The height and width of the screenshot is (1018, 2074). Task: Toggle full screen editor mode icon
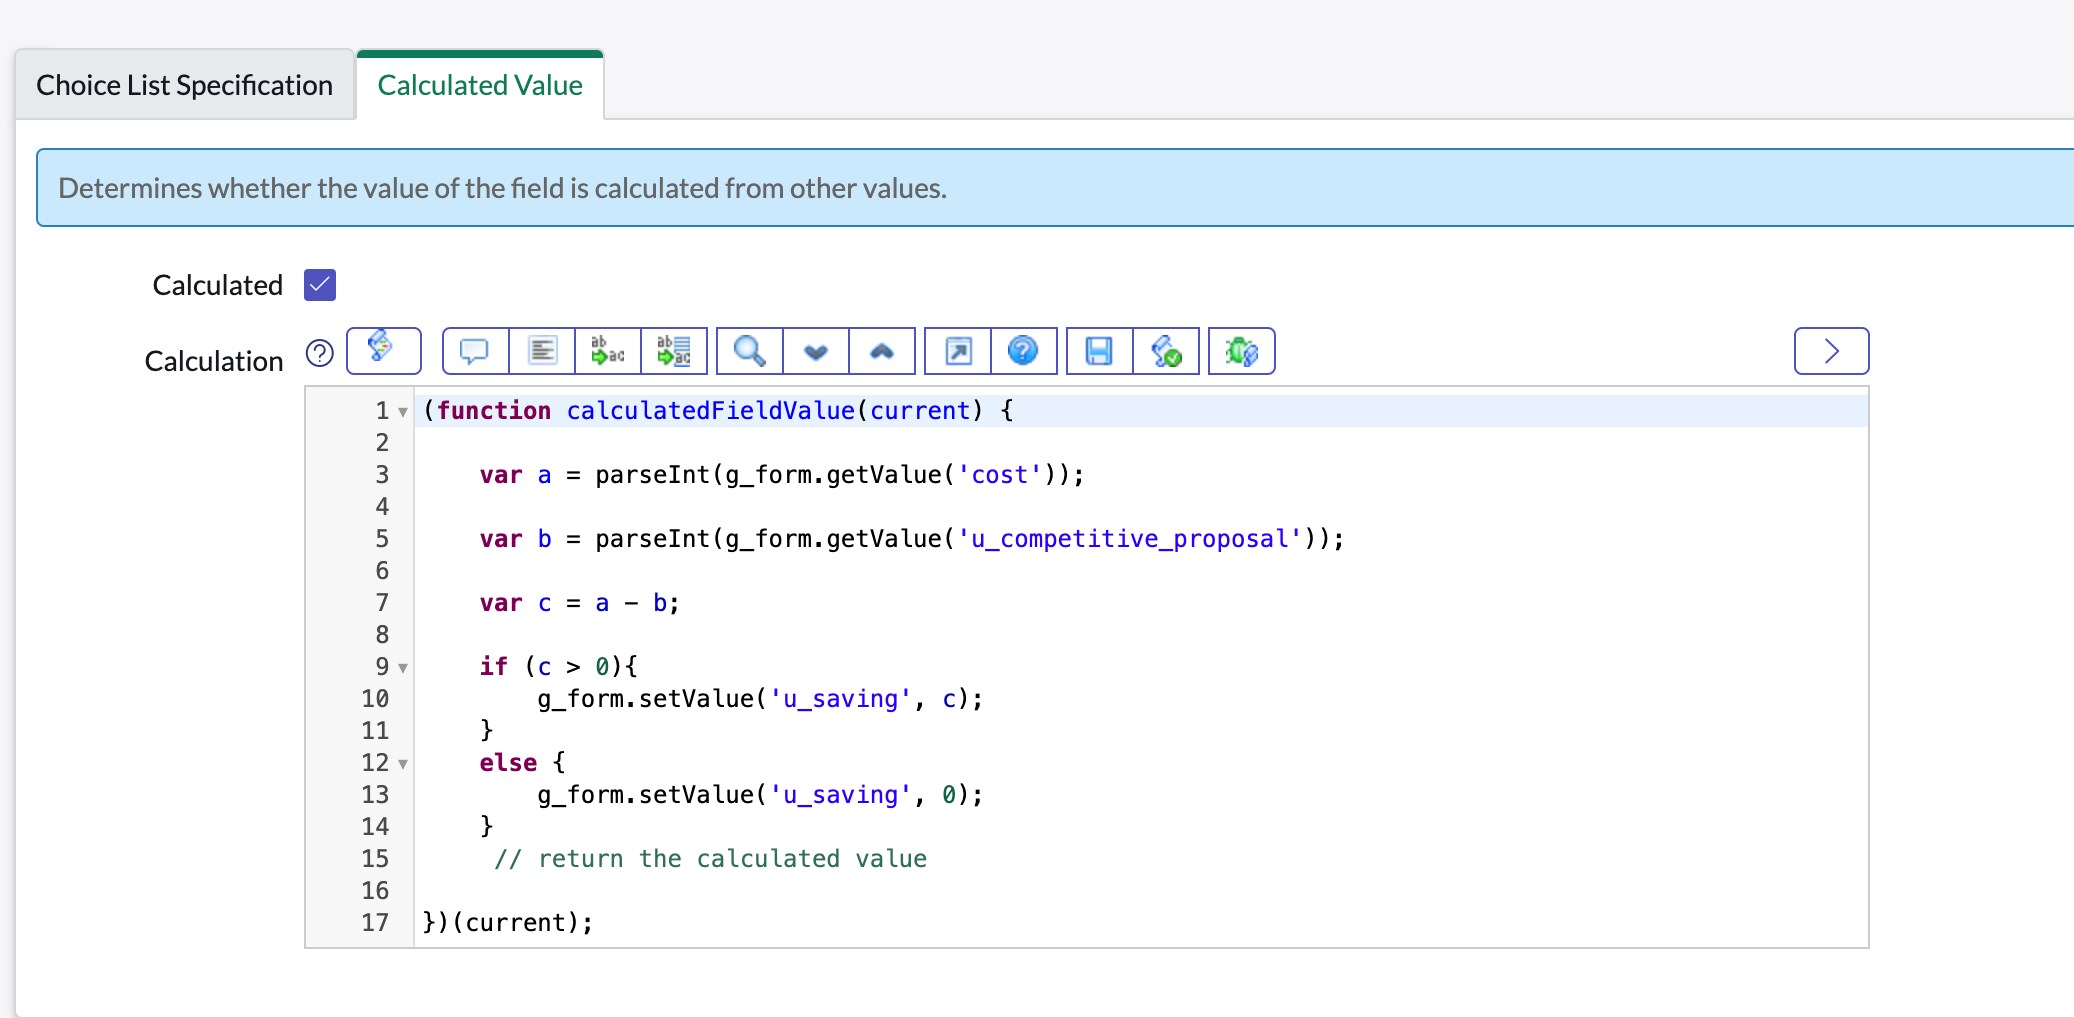click(x=958, y=351)
